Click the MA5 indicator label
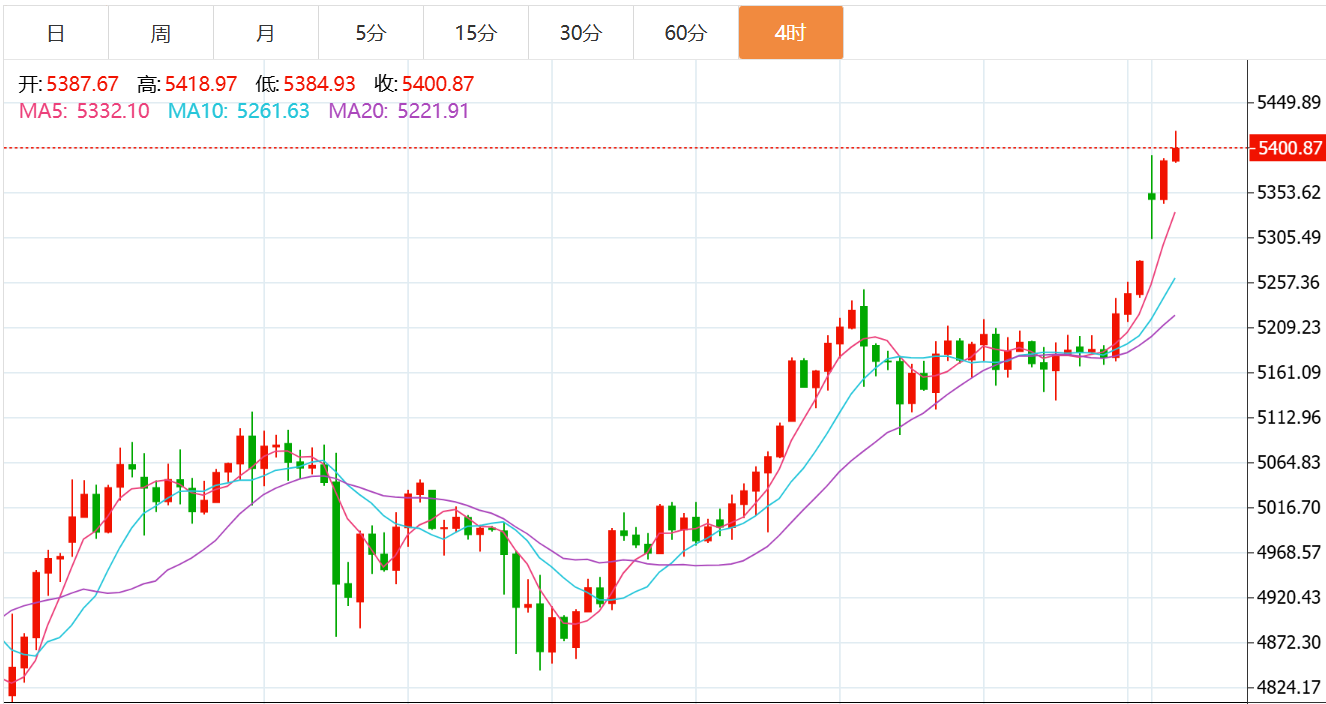 84,111
